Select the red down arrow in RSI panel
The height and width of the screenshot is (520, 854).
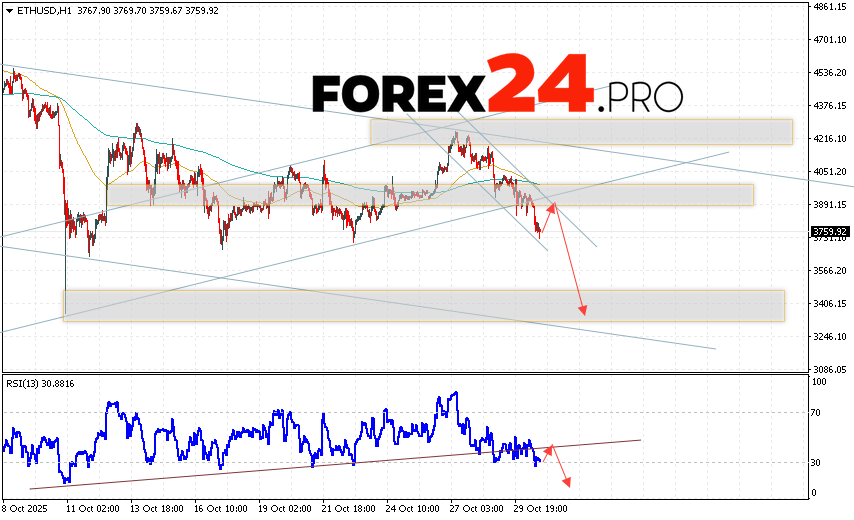(566, 482)
